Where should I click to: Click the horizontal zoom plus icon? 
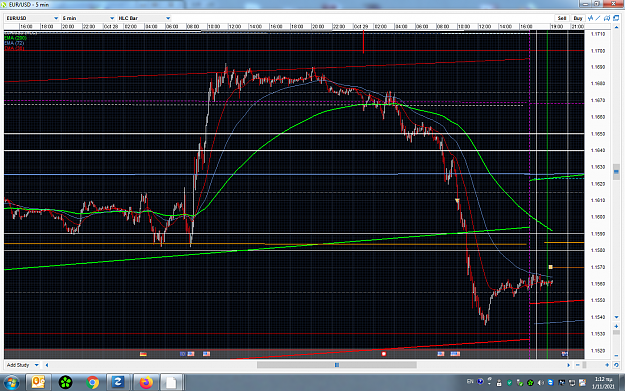[x=607, y=365]
